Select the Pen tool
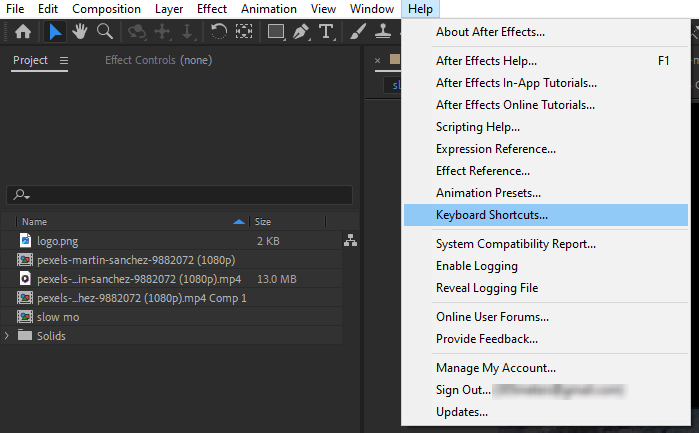 [x=301, y=31]
